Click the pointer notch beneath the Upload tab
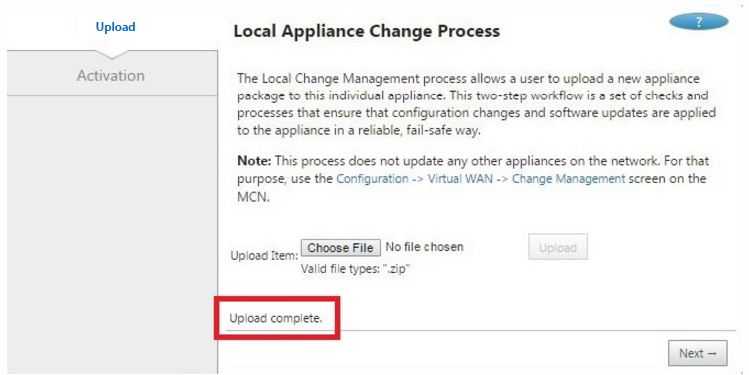The image size is (749, 375). pyautogui.click(x=111, y=54)
